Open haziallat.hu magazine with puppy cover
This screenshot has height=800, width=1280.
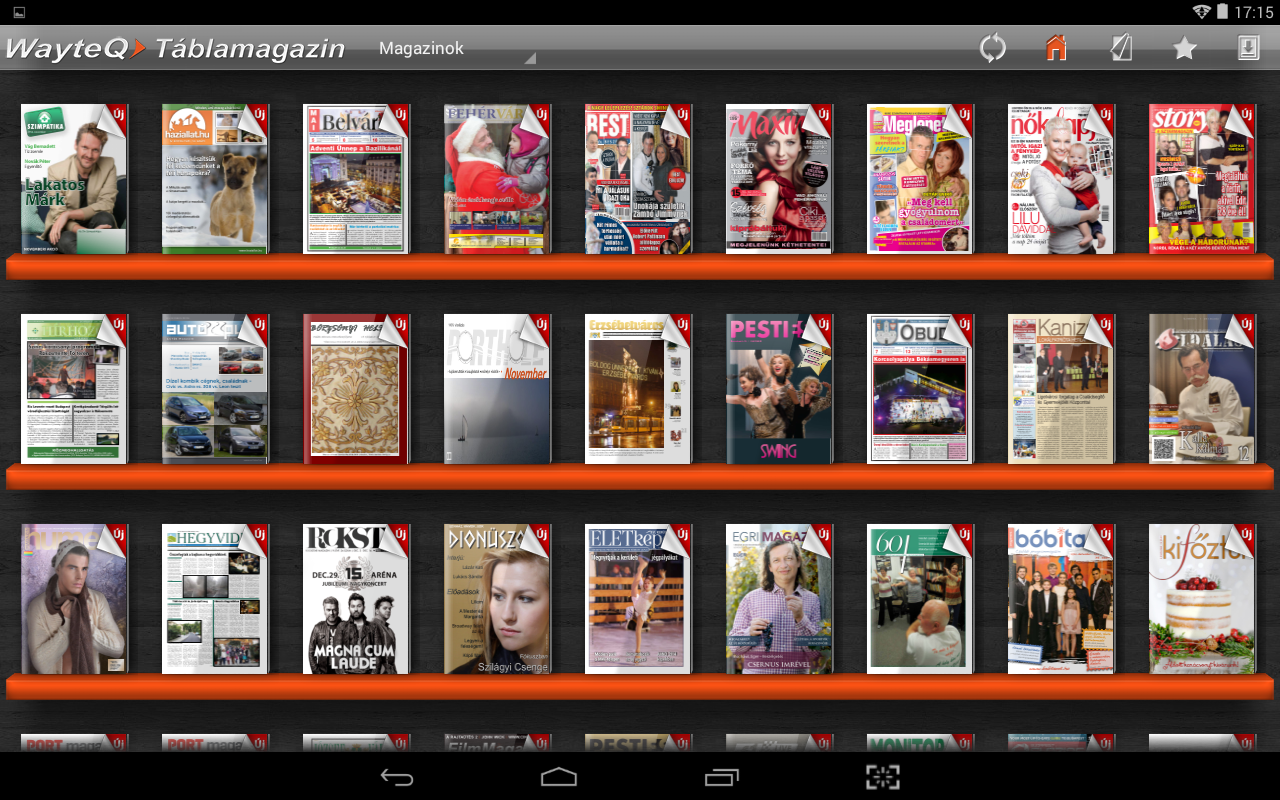(215, 179)
